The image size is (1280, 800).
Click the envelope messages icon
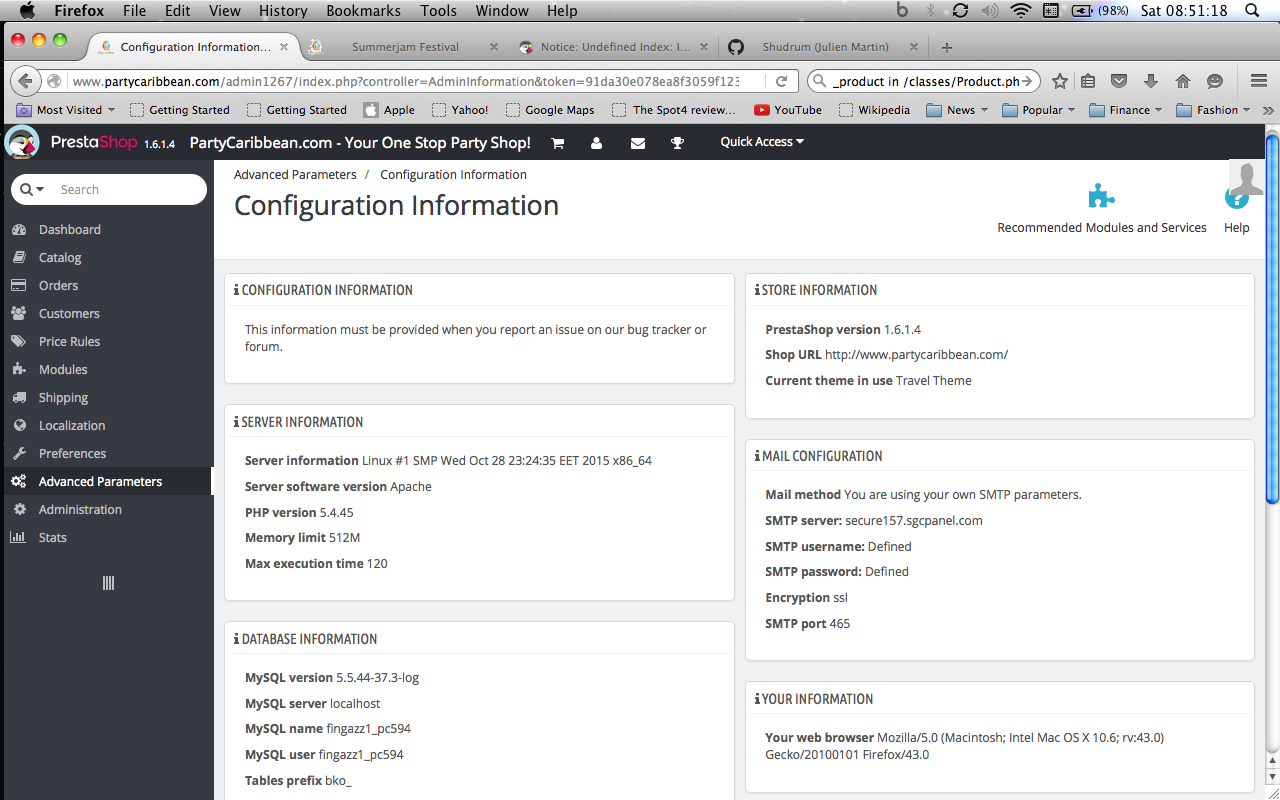(x=638, y=143)
